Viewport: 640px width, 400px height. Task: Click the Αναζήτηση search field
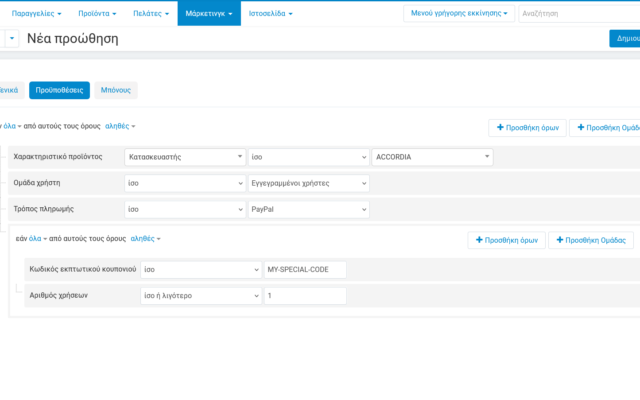coord(578,14)
